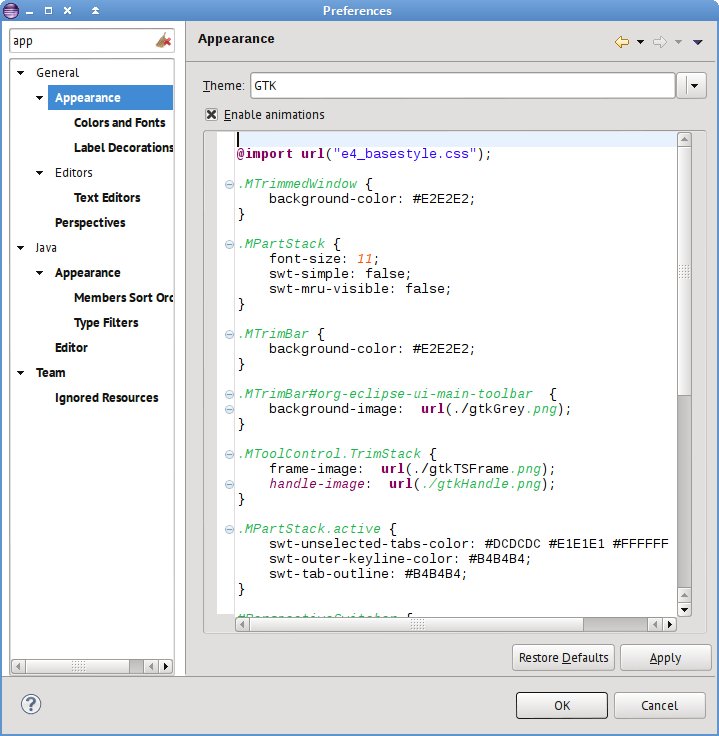
Task: Select Members Sort Order preference page
Action: point(123,298)
